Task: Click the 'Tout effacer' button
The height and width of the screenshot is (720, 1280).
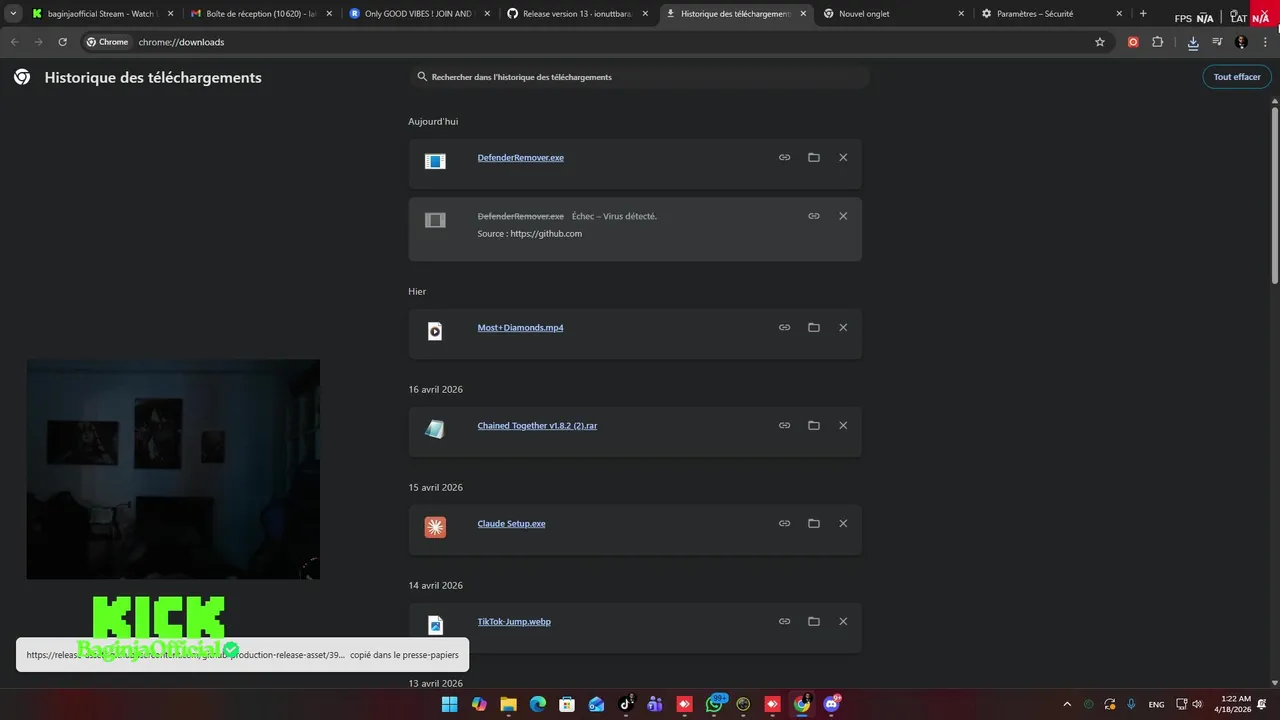Action: (1237, 77)
